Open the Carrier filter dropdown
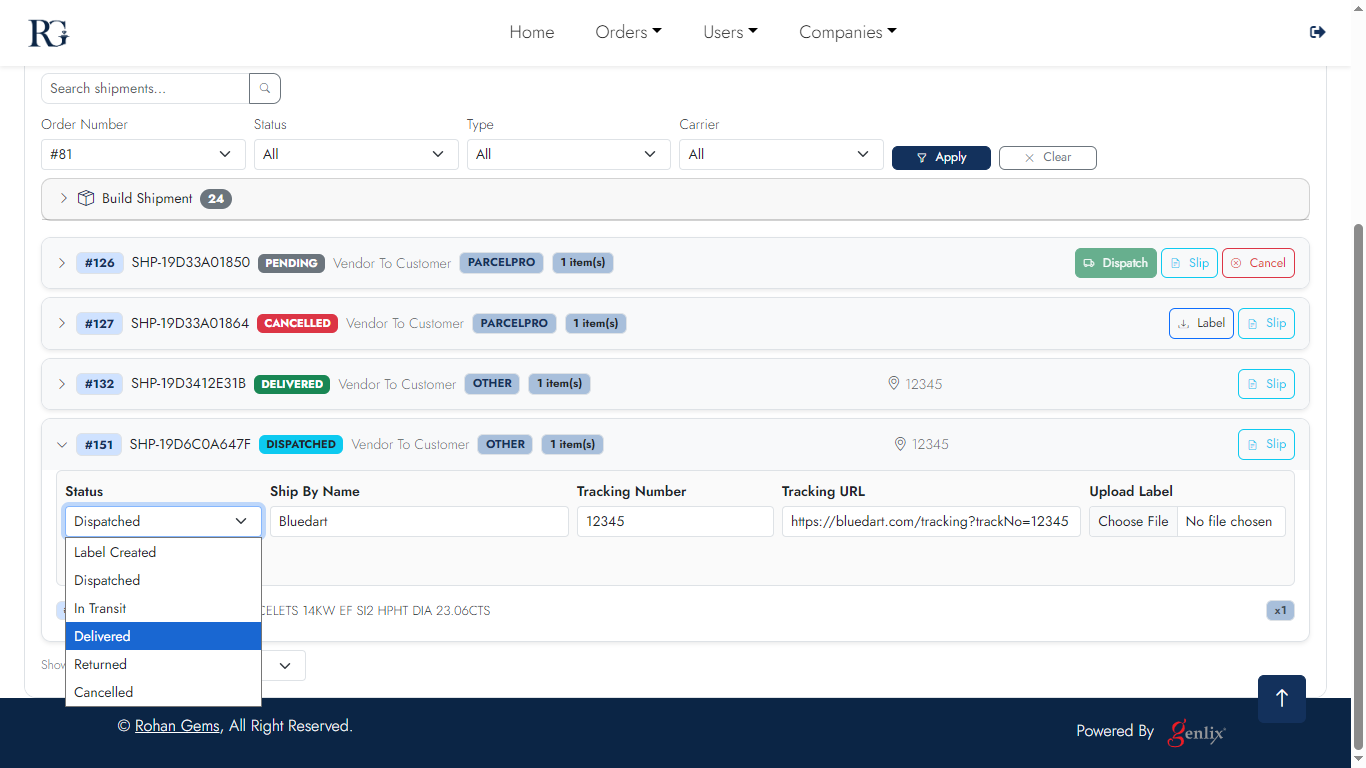1366x768 pixels. (780, 154)
